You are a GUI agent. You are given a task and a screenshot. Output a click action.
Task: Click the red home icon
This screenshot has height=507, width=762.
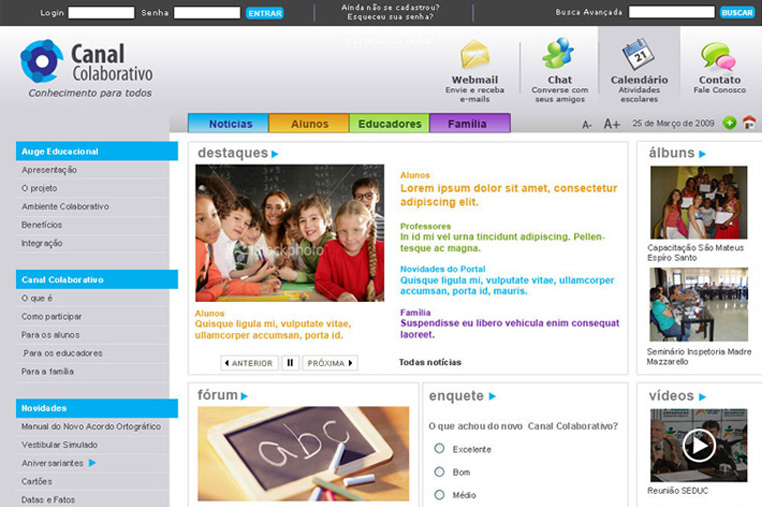click(749, 123)
